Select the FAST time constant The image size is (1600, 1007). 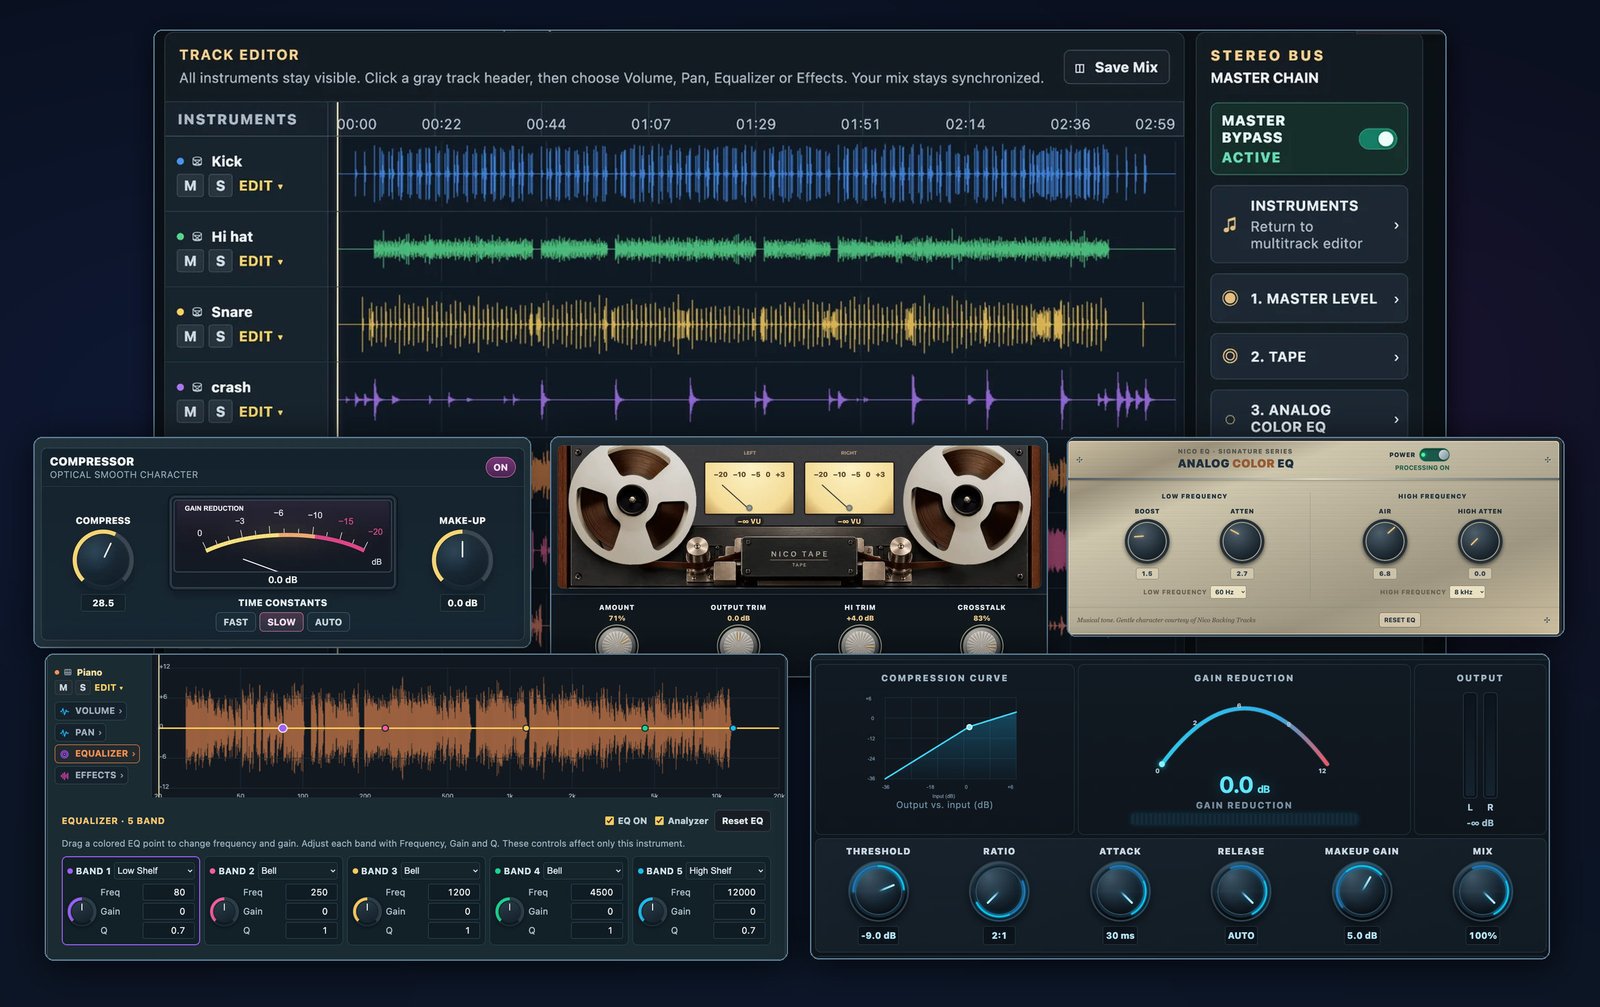click(236, 622)
